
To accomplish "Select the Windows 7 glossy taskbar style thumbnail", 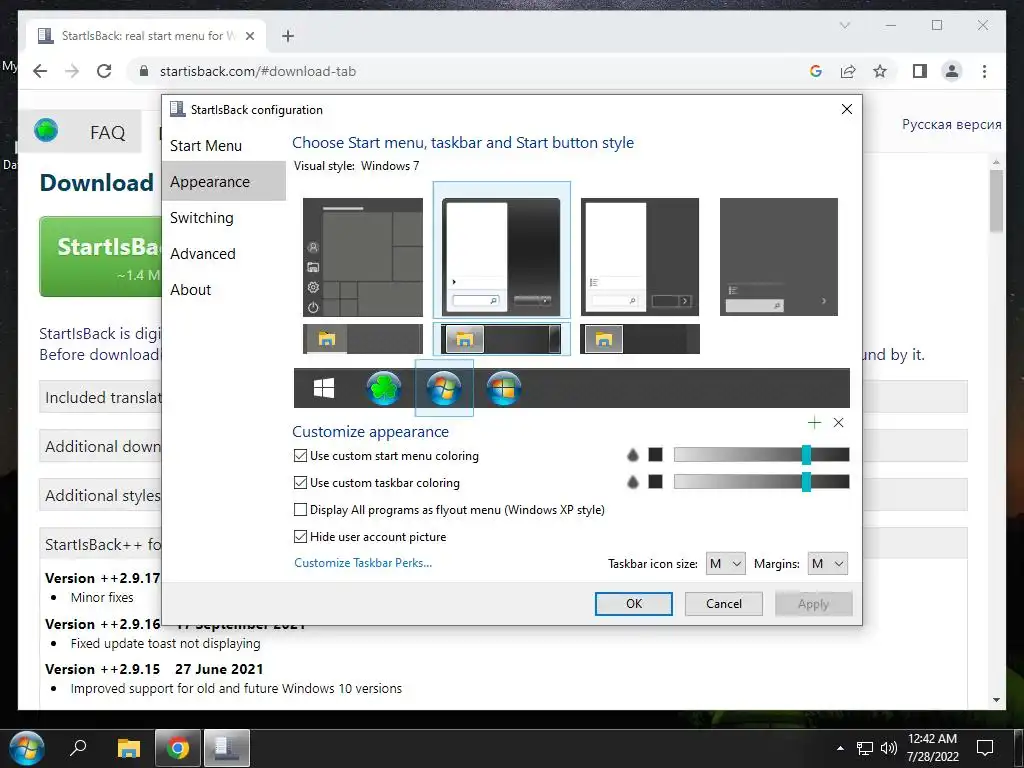I will coord(501,339).
